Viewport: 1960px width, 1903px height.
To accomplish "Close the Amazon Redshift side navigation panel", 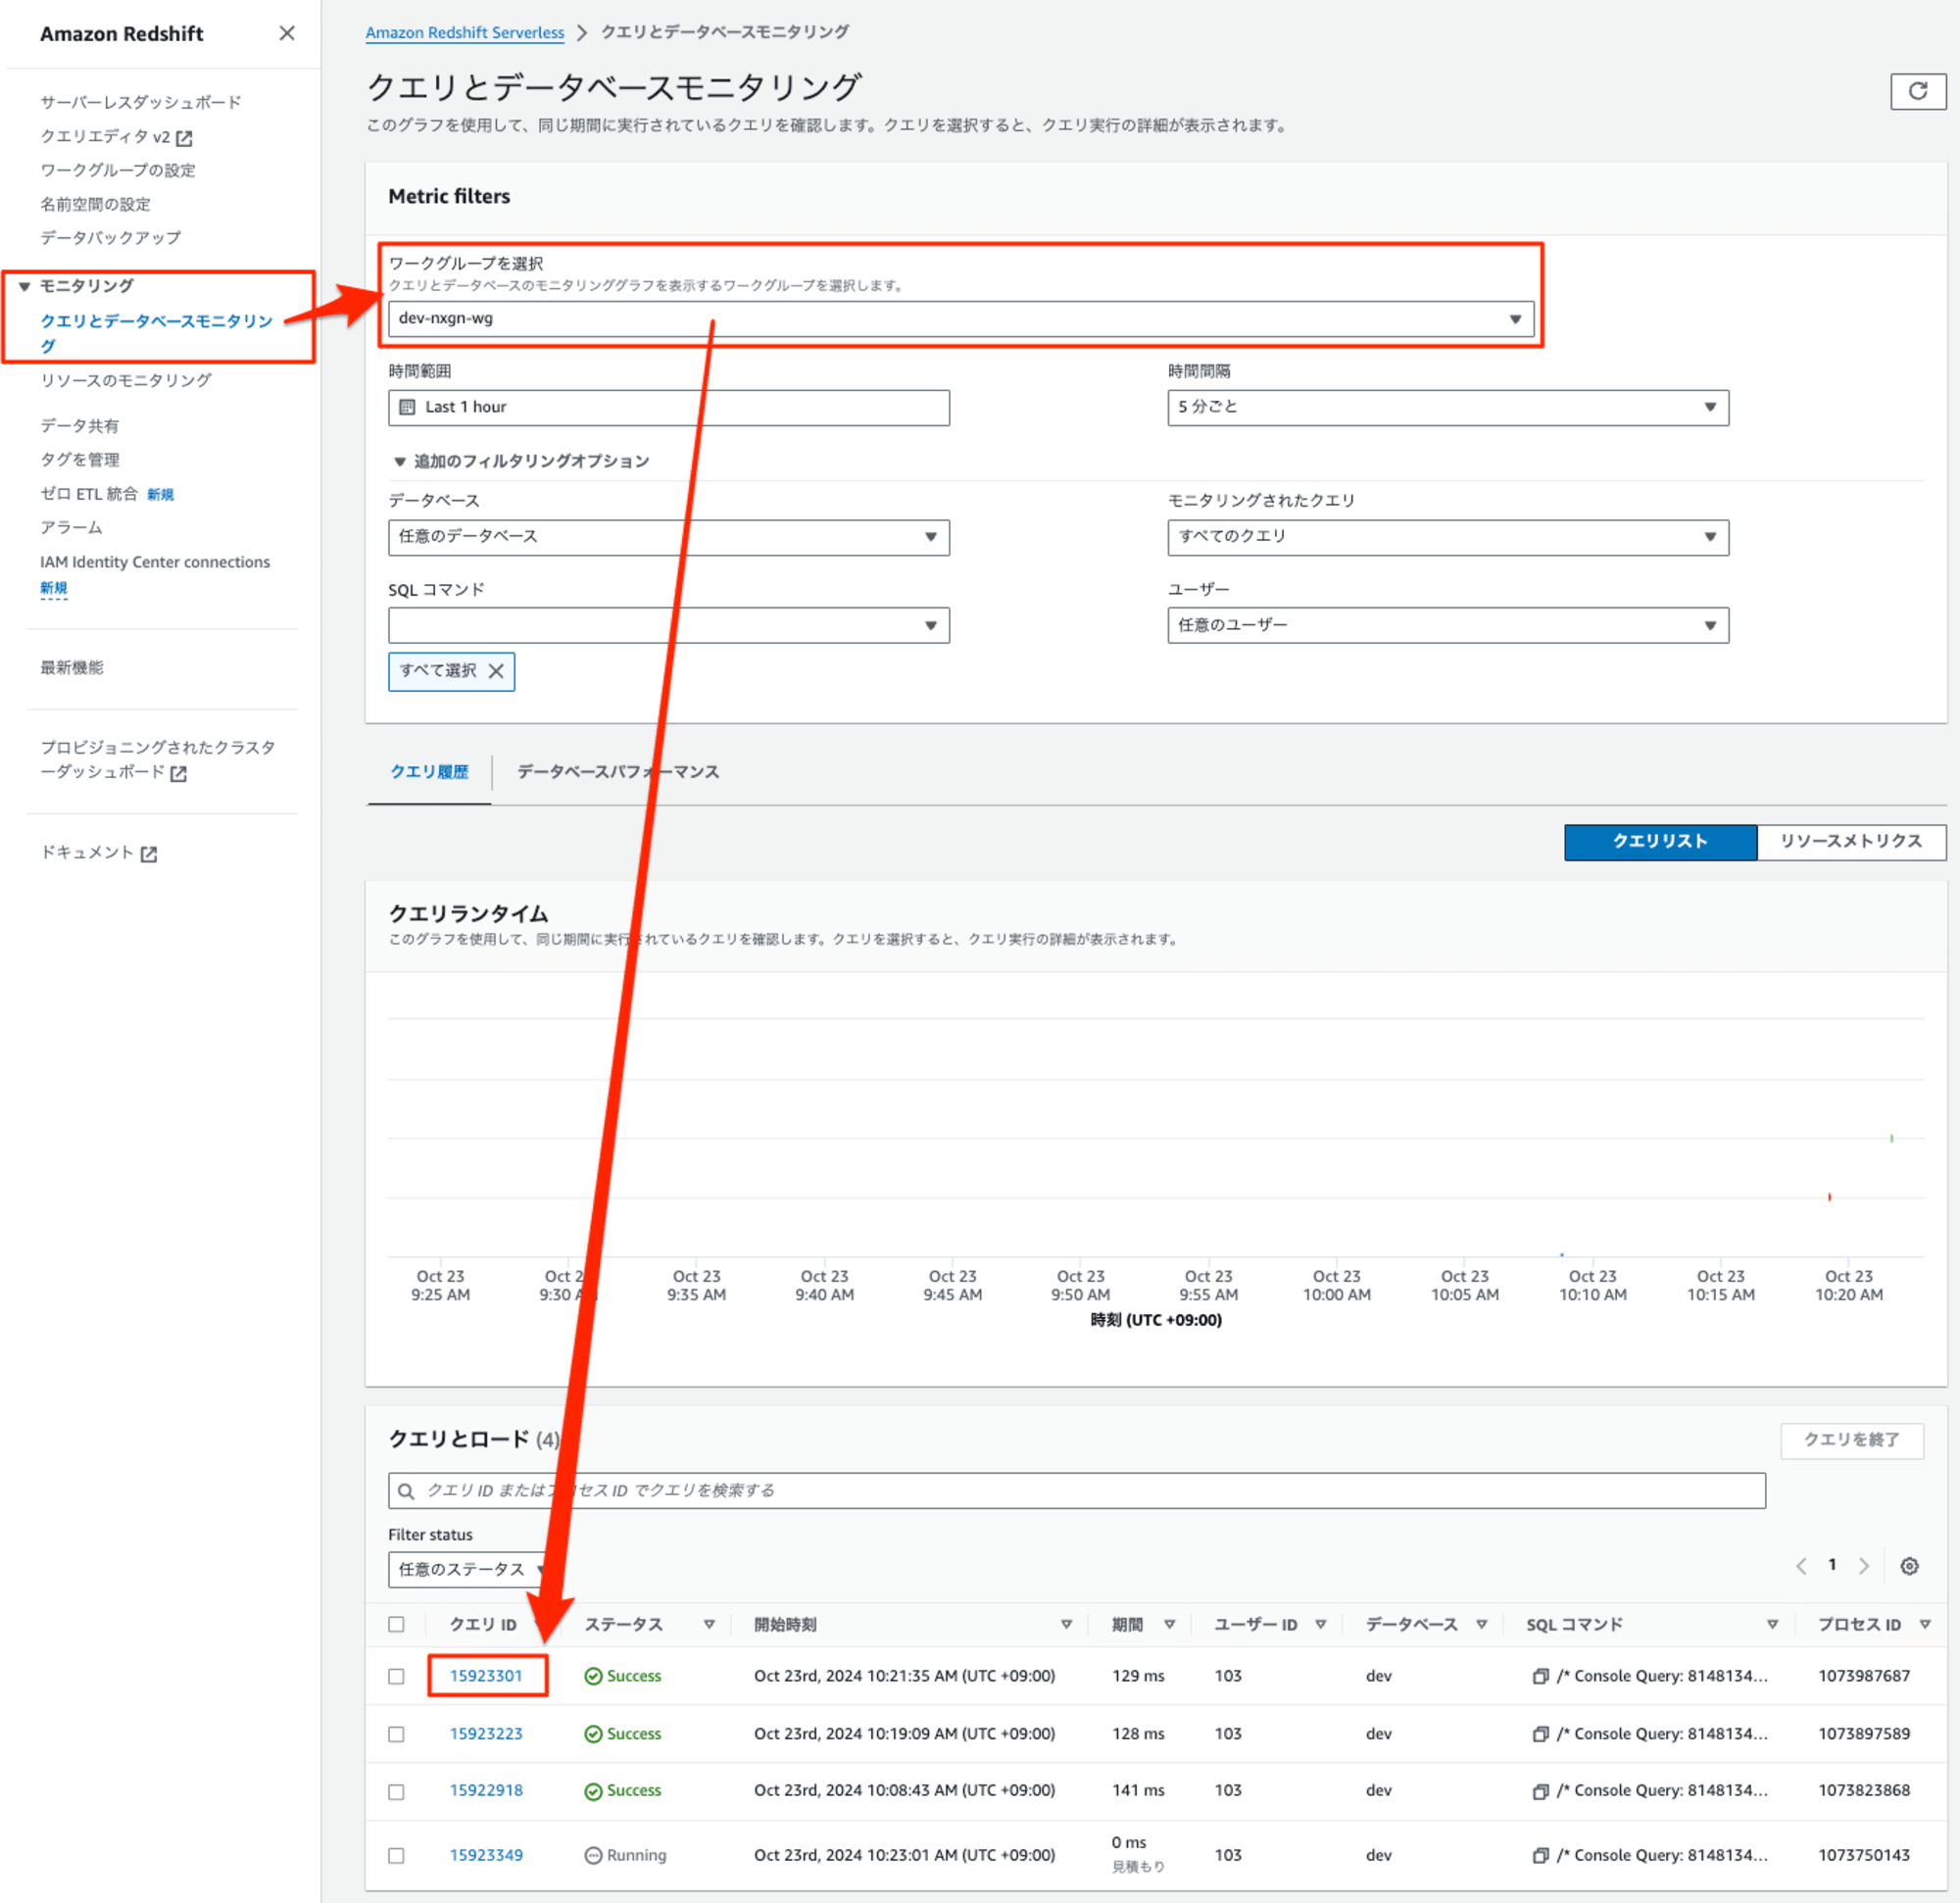I will tap(287, 33).
